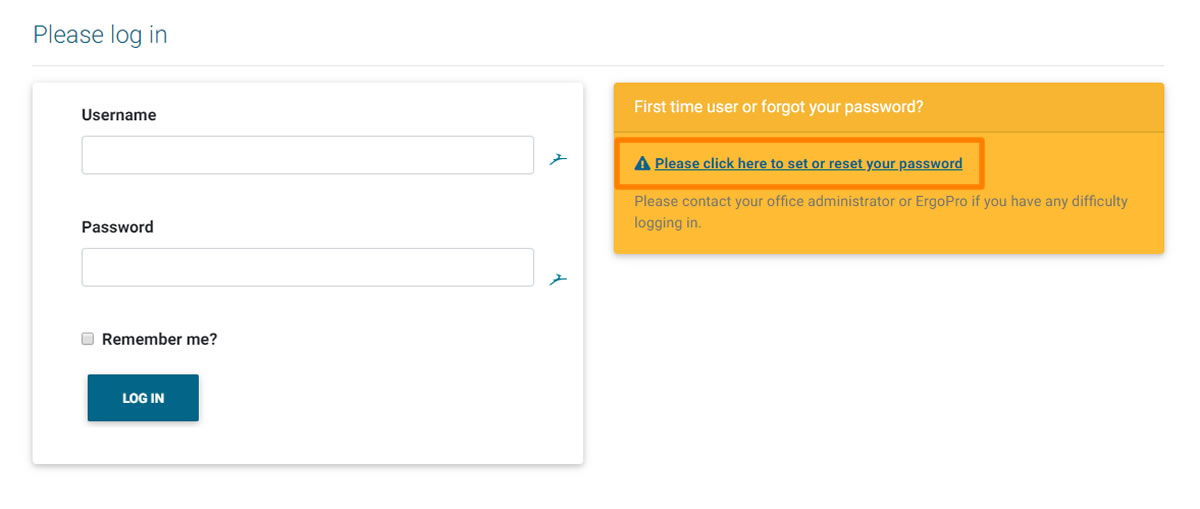The image size is (1200, 509).
Task: Click the 'Please log in' heading
Action: (x=100, y=35)
